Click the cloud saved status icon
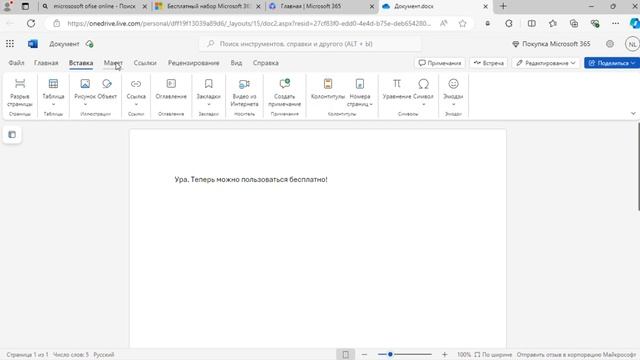Viewport: 640px width, 360px height. tap(89, 44)
